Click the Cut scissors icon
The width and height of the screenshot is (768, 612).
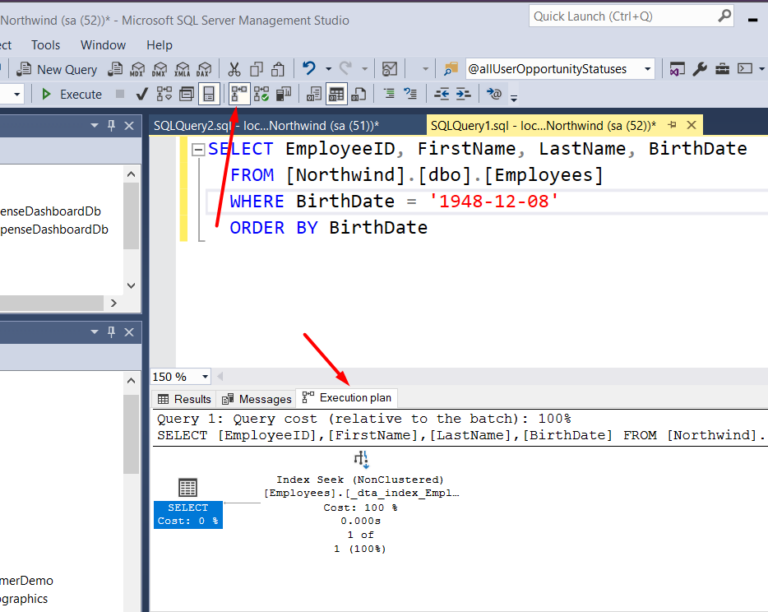234,69
